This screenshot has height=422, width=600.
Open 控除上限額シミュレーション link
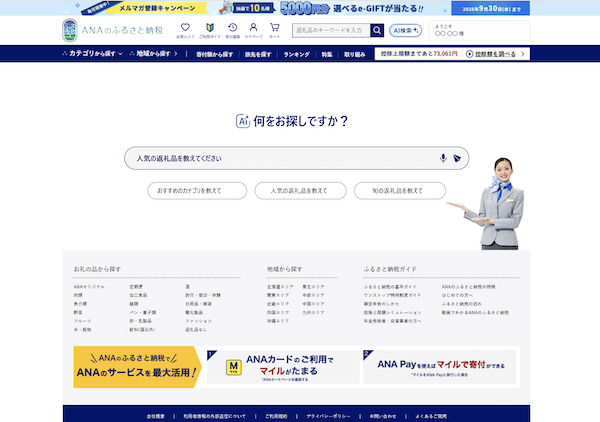tap(392, 313)
